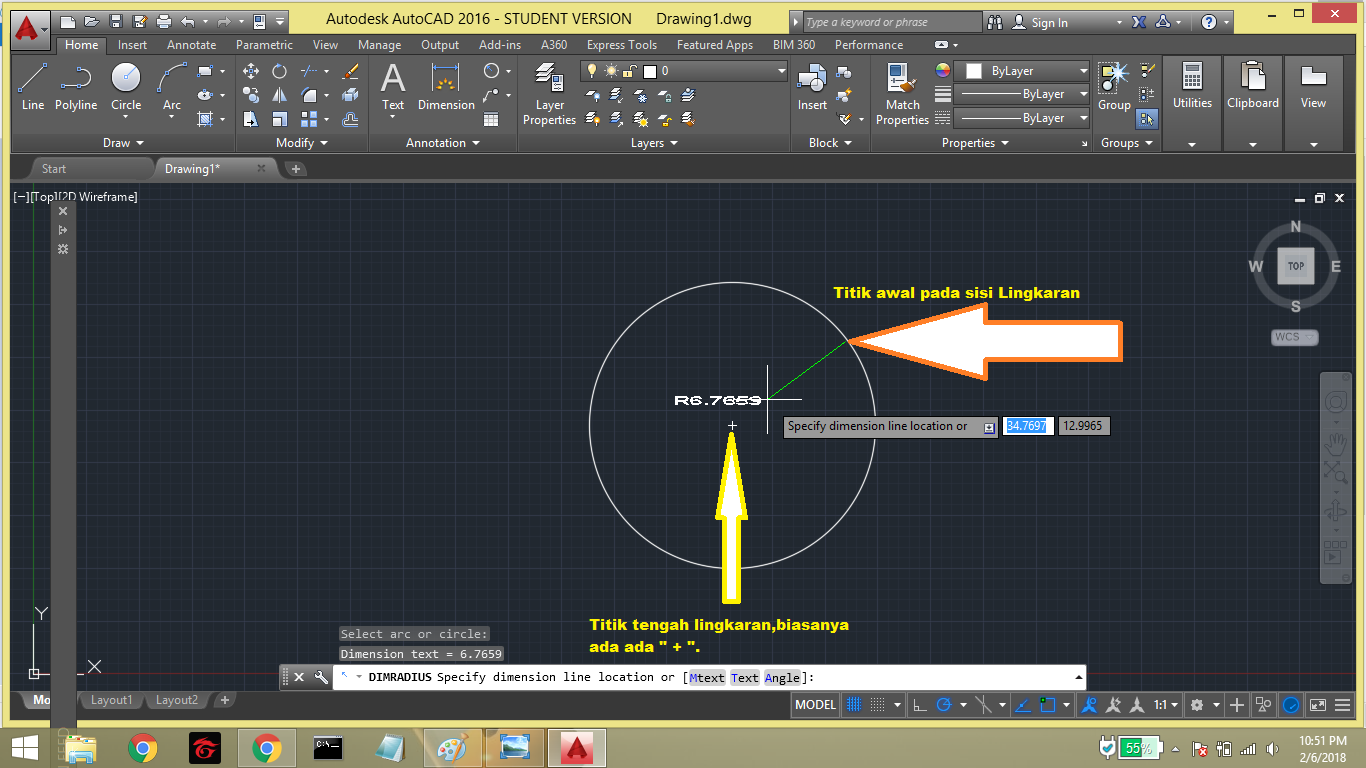This screenshot has width=1366, height=768.
Task: Open a file with the Open icon
Action: (91, 21)
